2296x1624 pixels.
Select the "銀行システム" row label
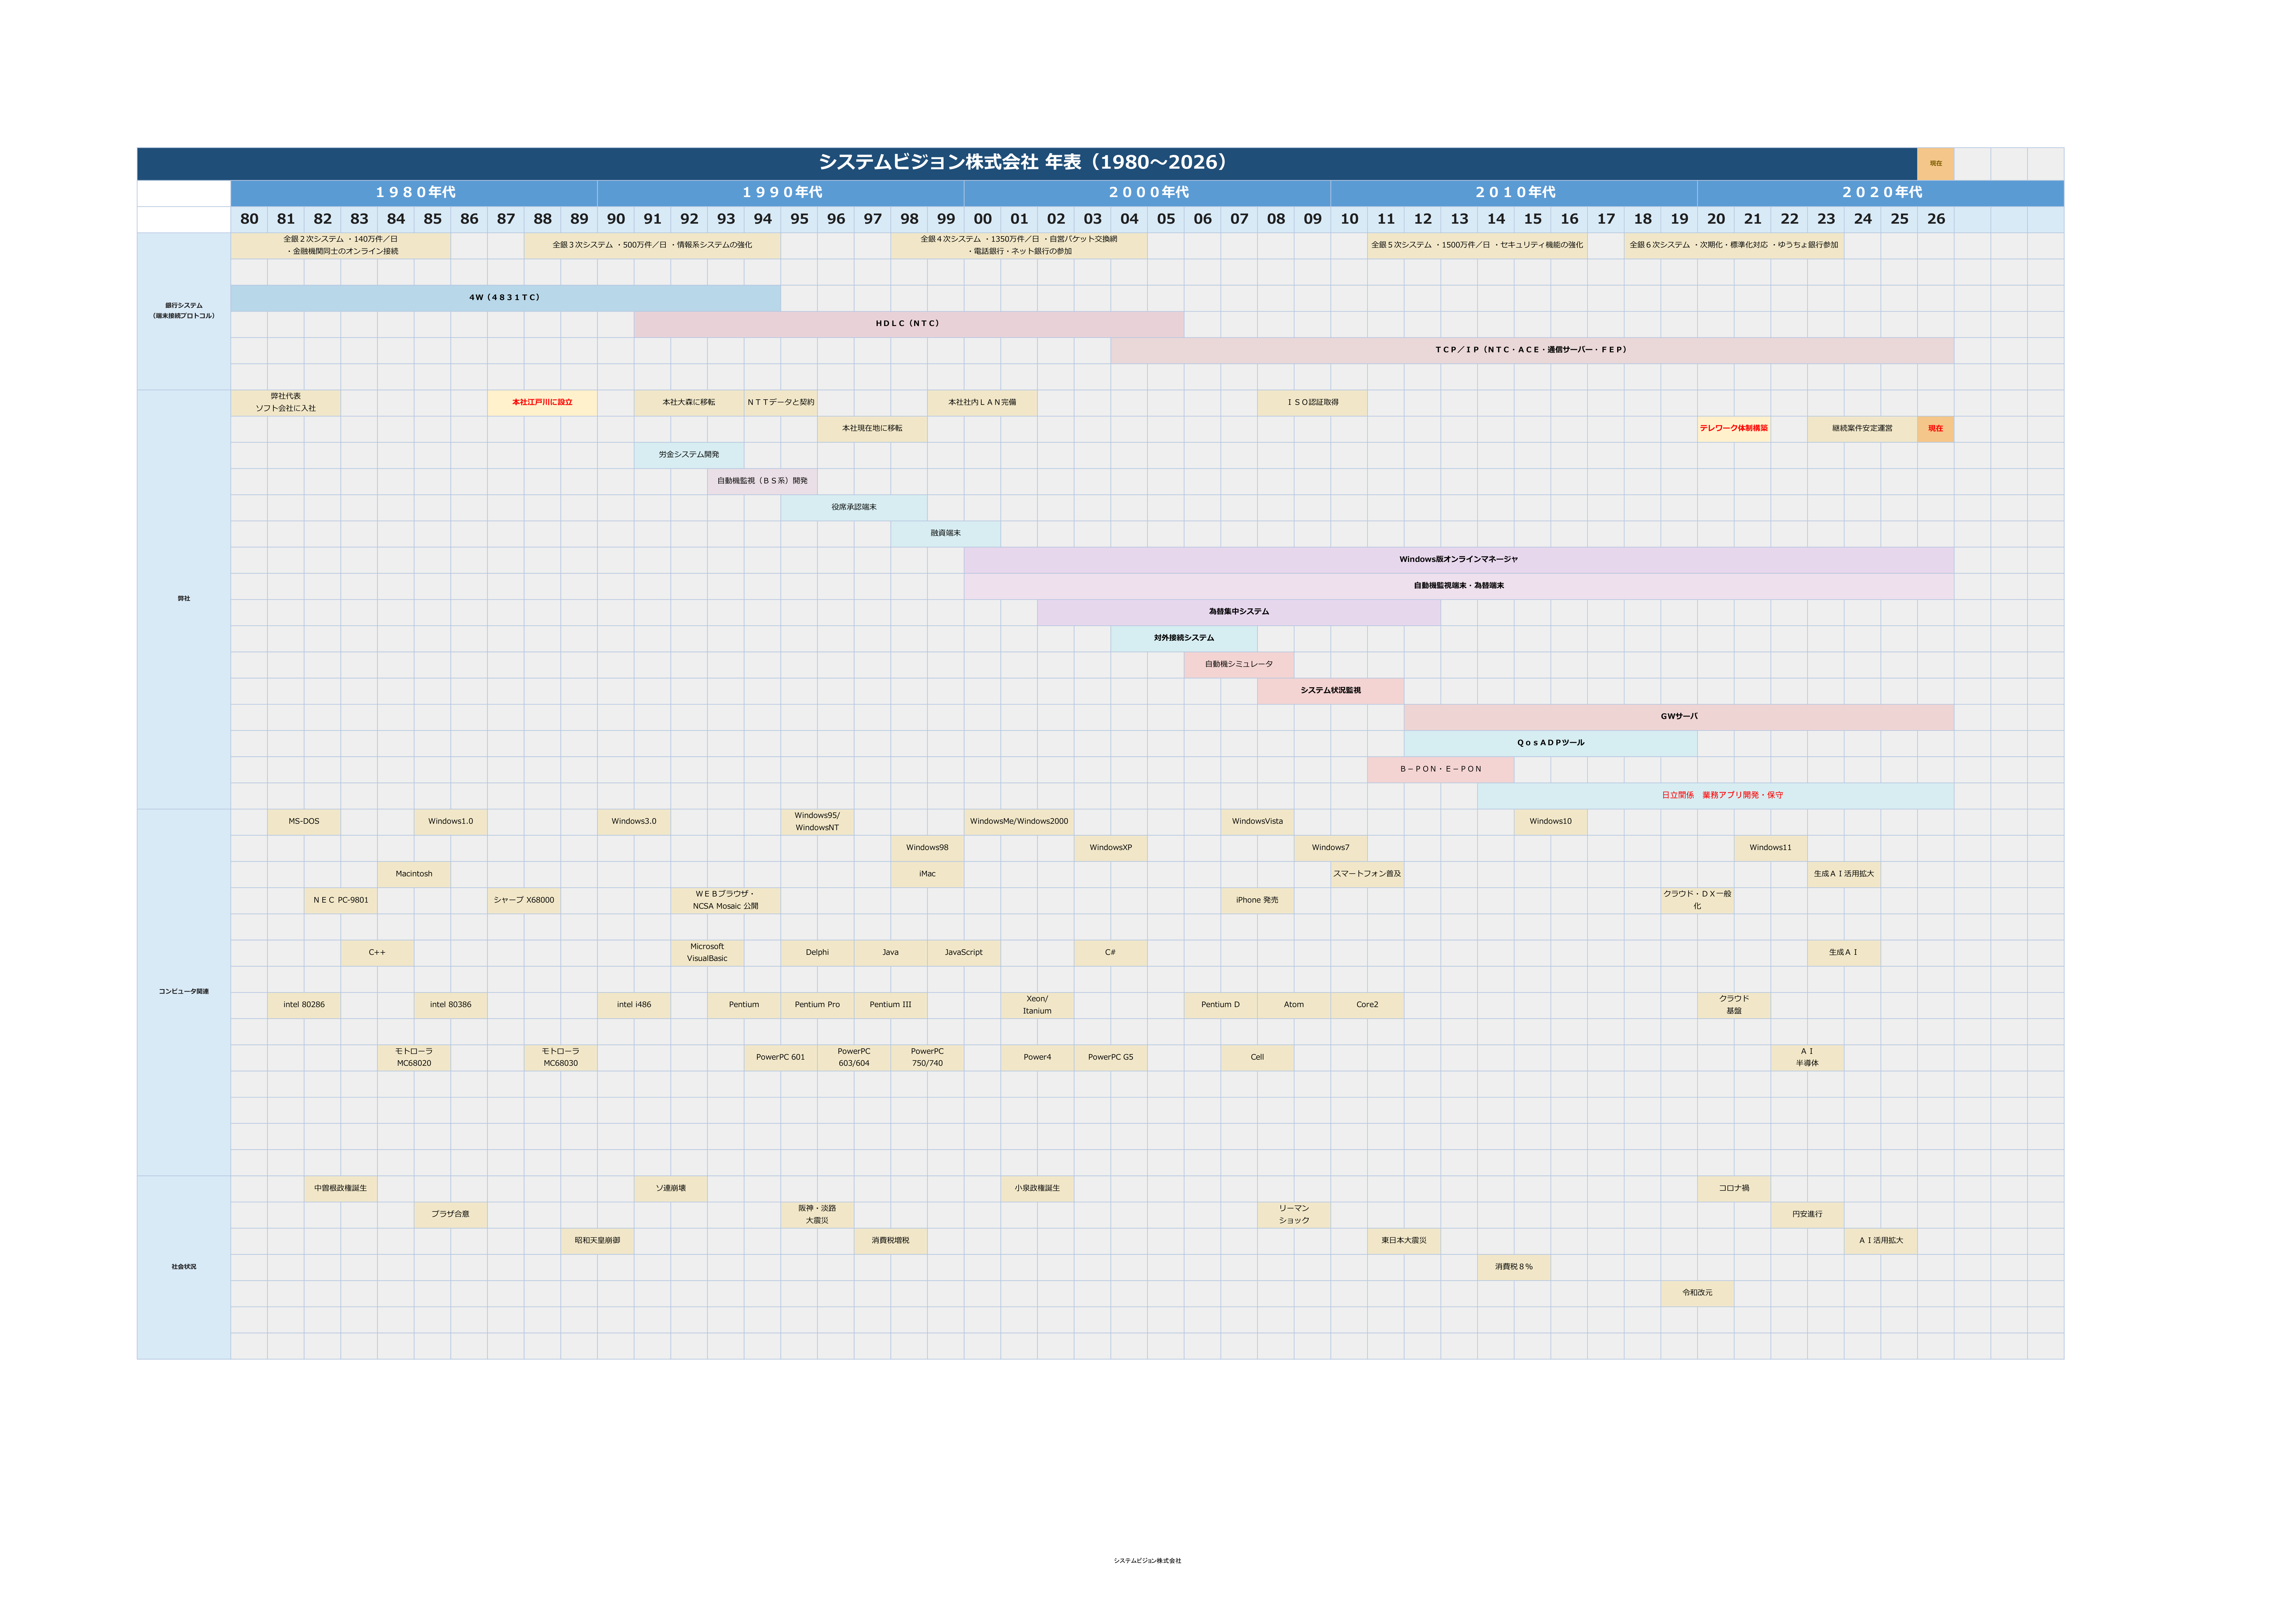[184, 311]
